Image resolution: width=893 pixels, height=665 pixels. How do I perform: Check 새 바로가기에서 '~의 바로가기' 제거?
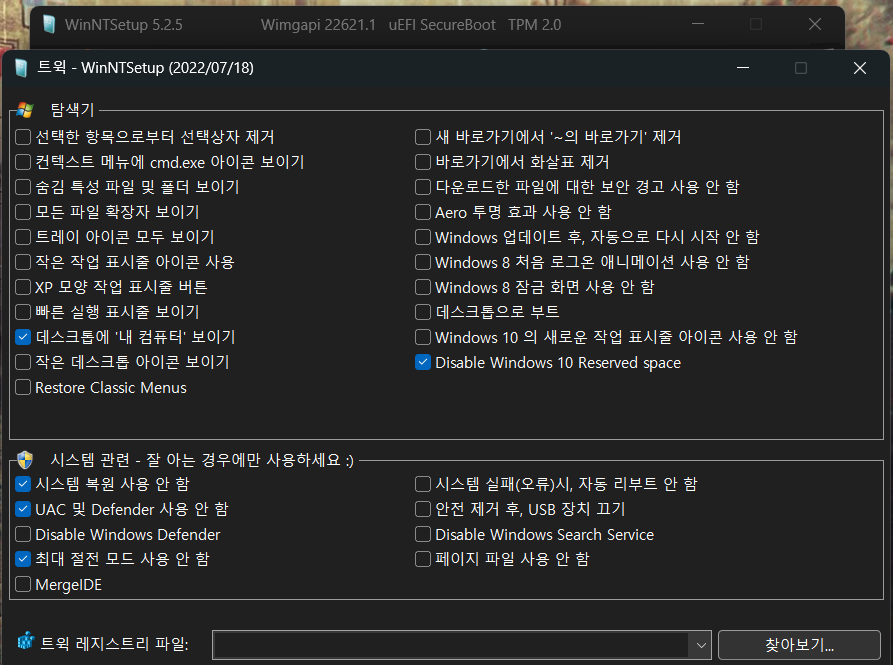tap(423, 137)
